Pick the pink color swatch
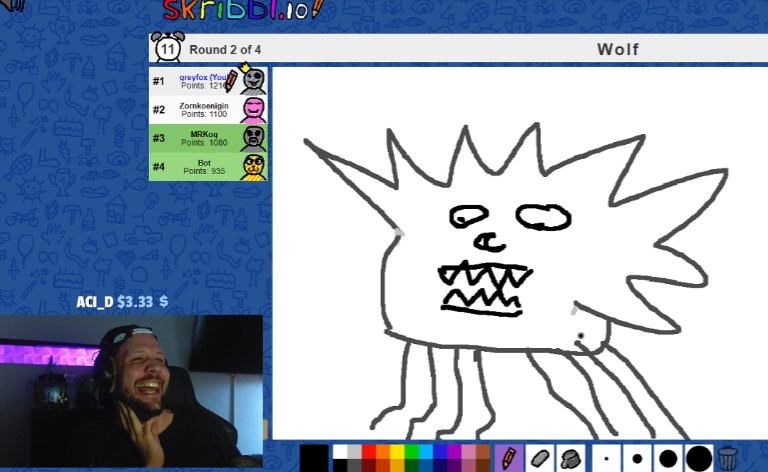Viewport: 768px width, 472px height. tap(469, 451)
